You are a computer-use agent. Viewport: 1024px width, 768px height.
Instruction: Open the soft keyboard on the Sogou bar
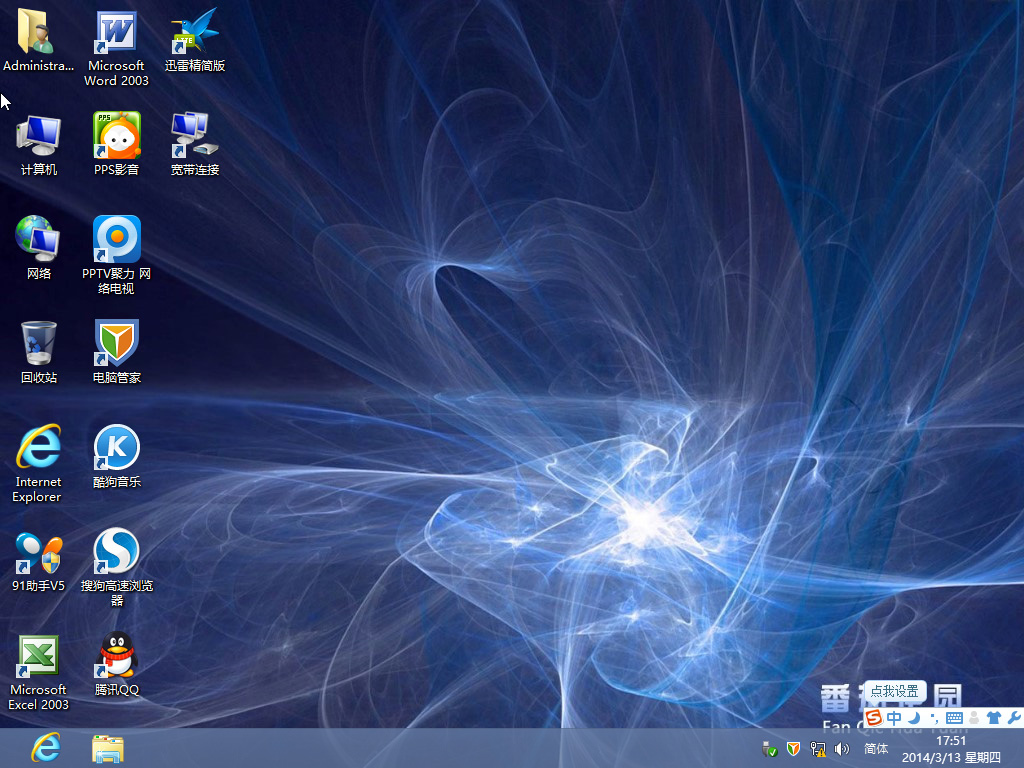click(953, 718)
